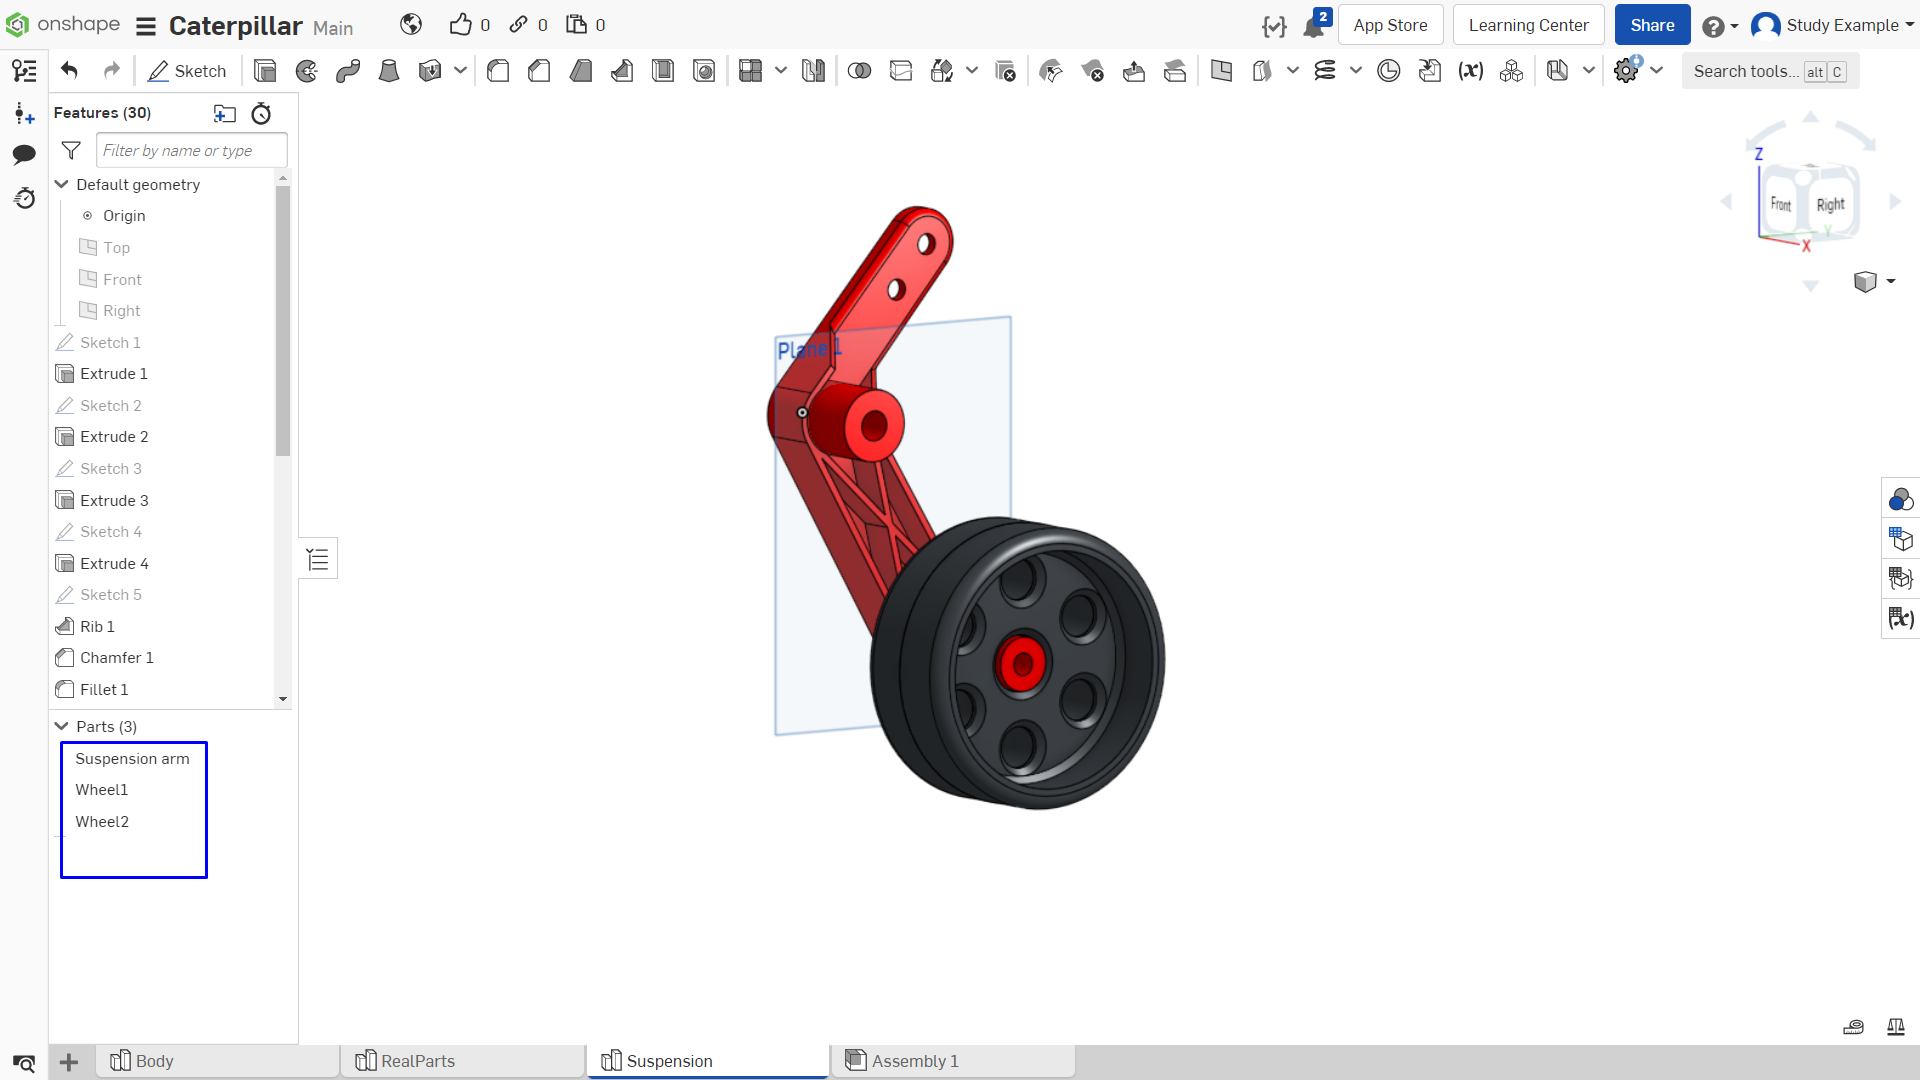This screenshot has width=1920, height=1080.
Task: Click the feature list scrollbar down arrow
Action: [x=283, y=699]
